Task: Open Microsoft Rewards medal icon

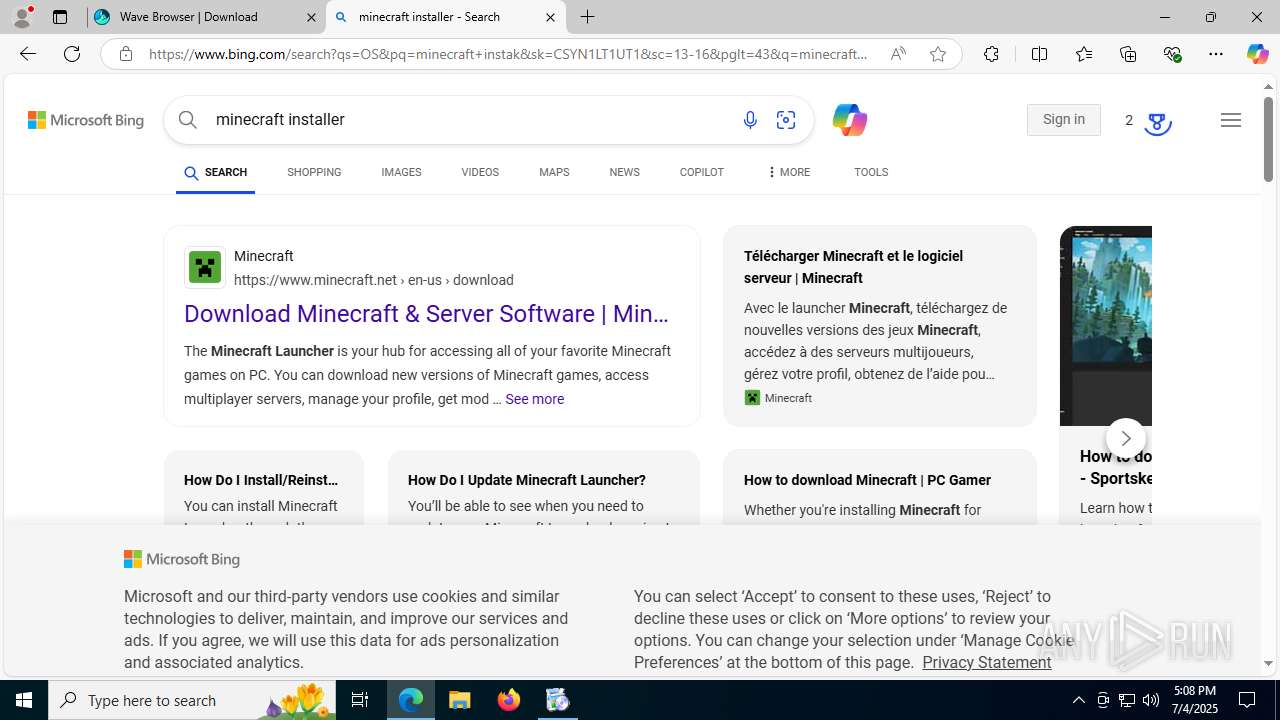Action: pos(1157,123)
